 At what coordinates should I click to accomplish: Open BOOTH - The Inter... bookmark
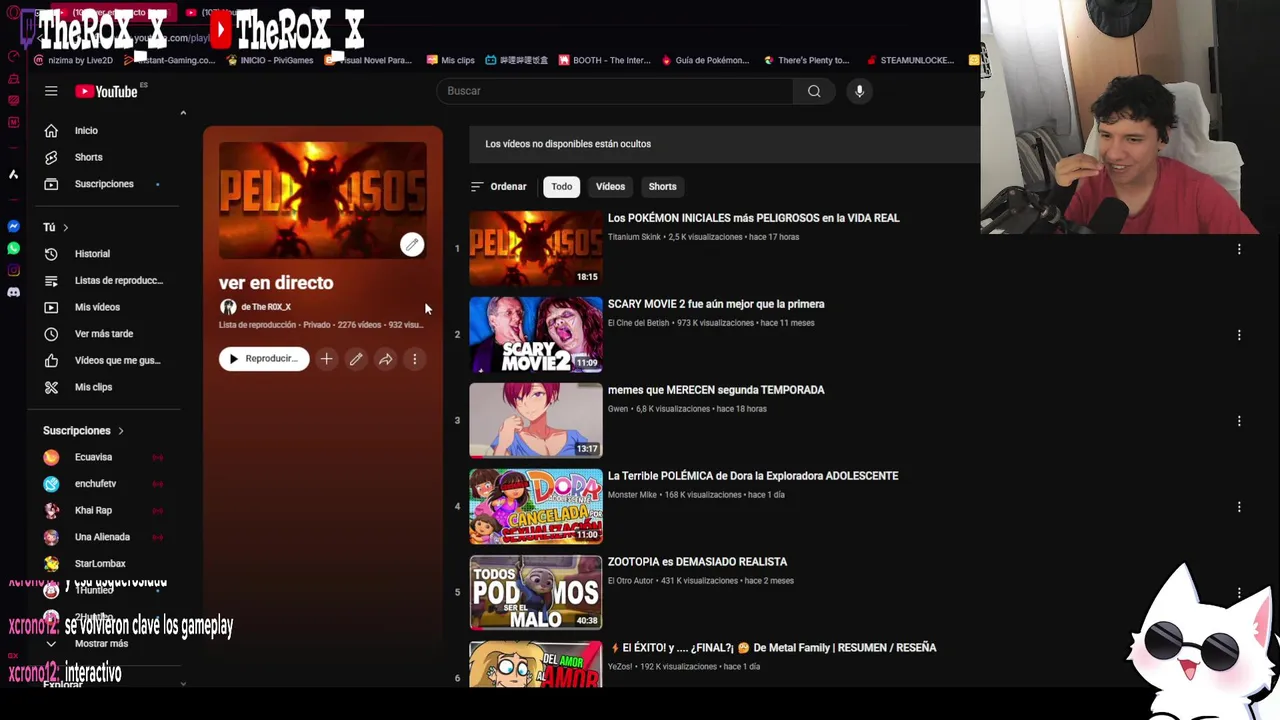[605, 60]
